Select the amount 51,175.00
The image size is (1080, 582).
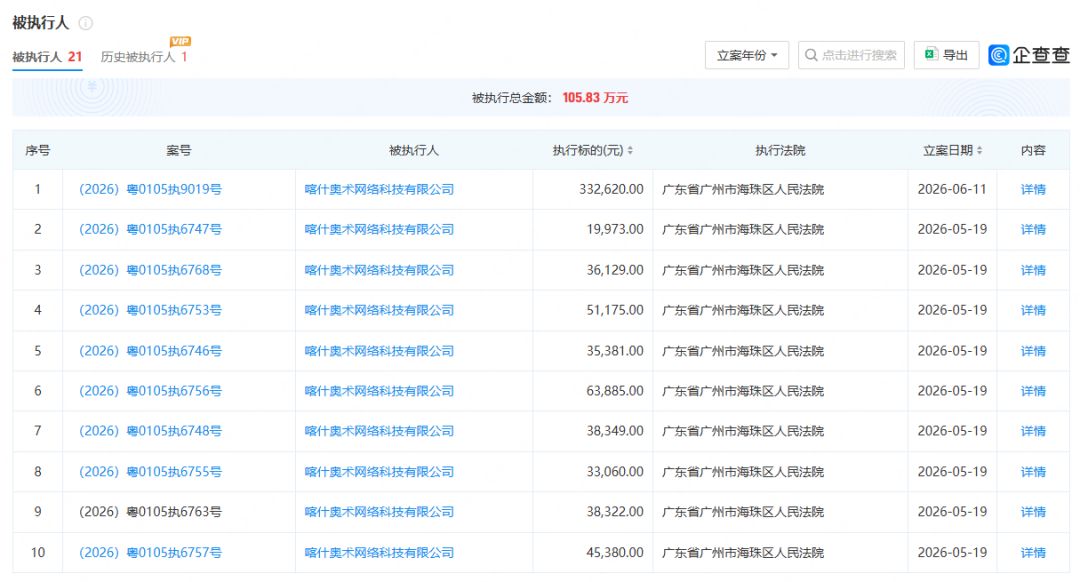pos(615,310)
